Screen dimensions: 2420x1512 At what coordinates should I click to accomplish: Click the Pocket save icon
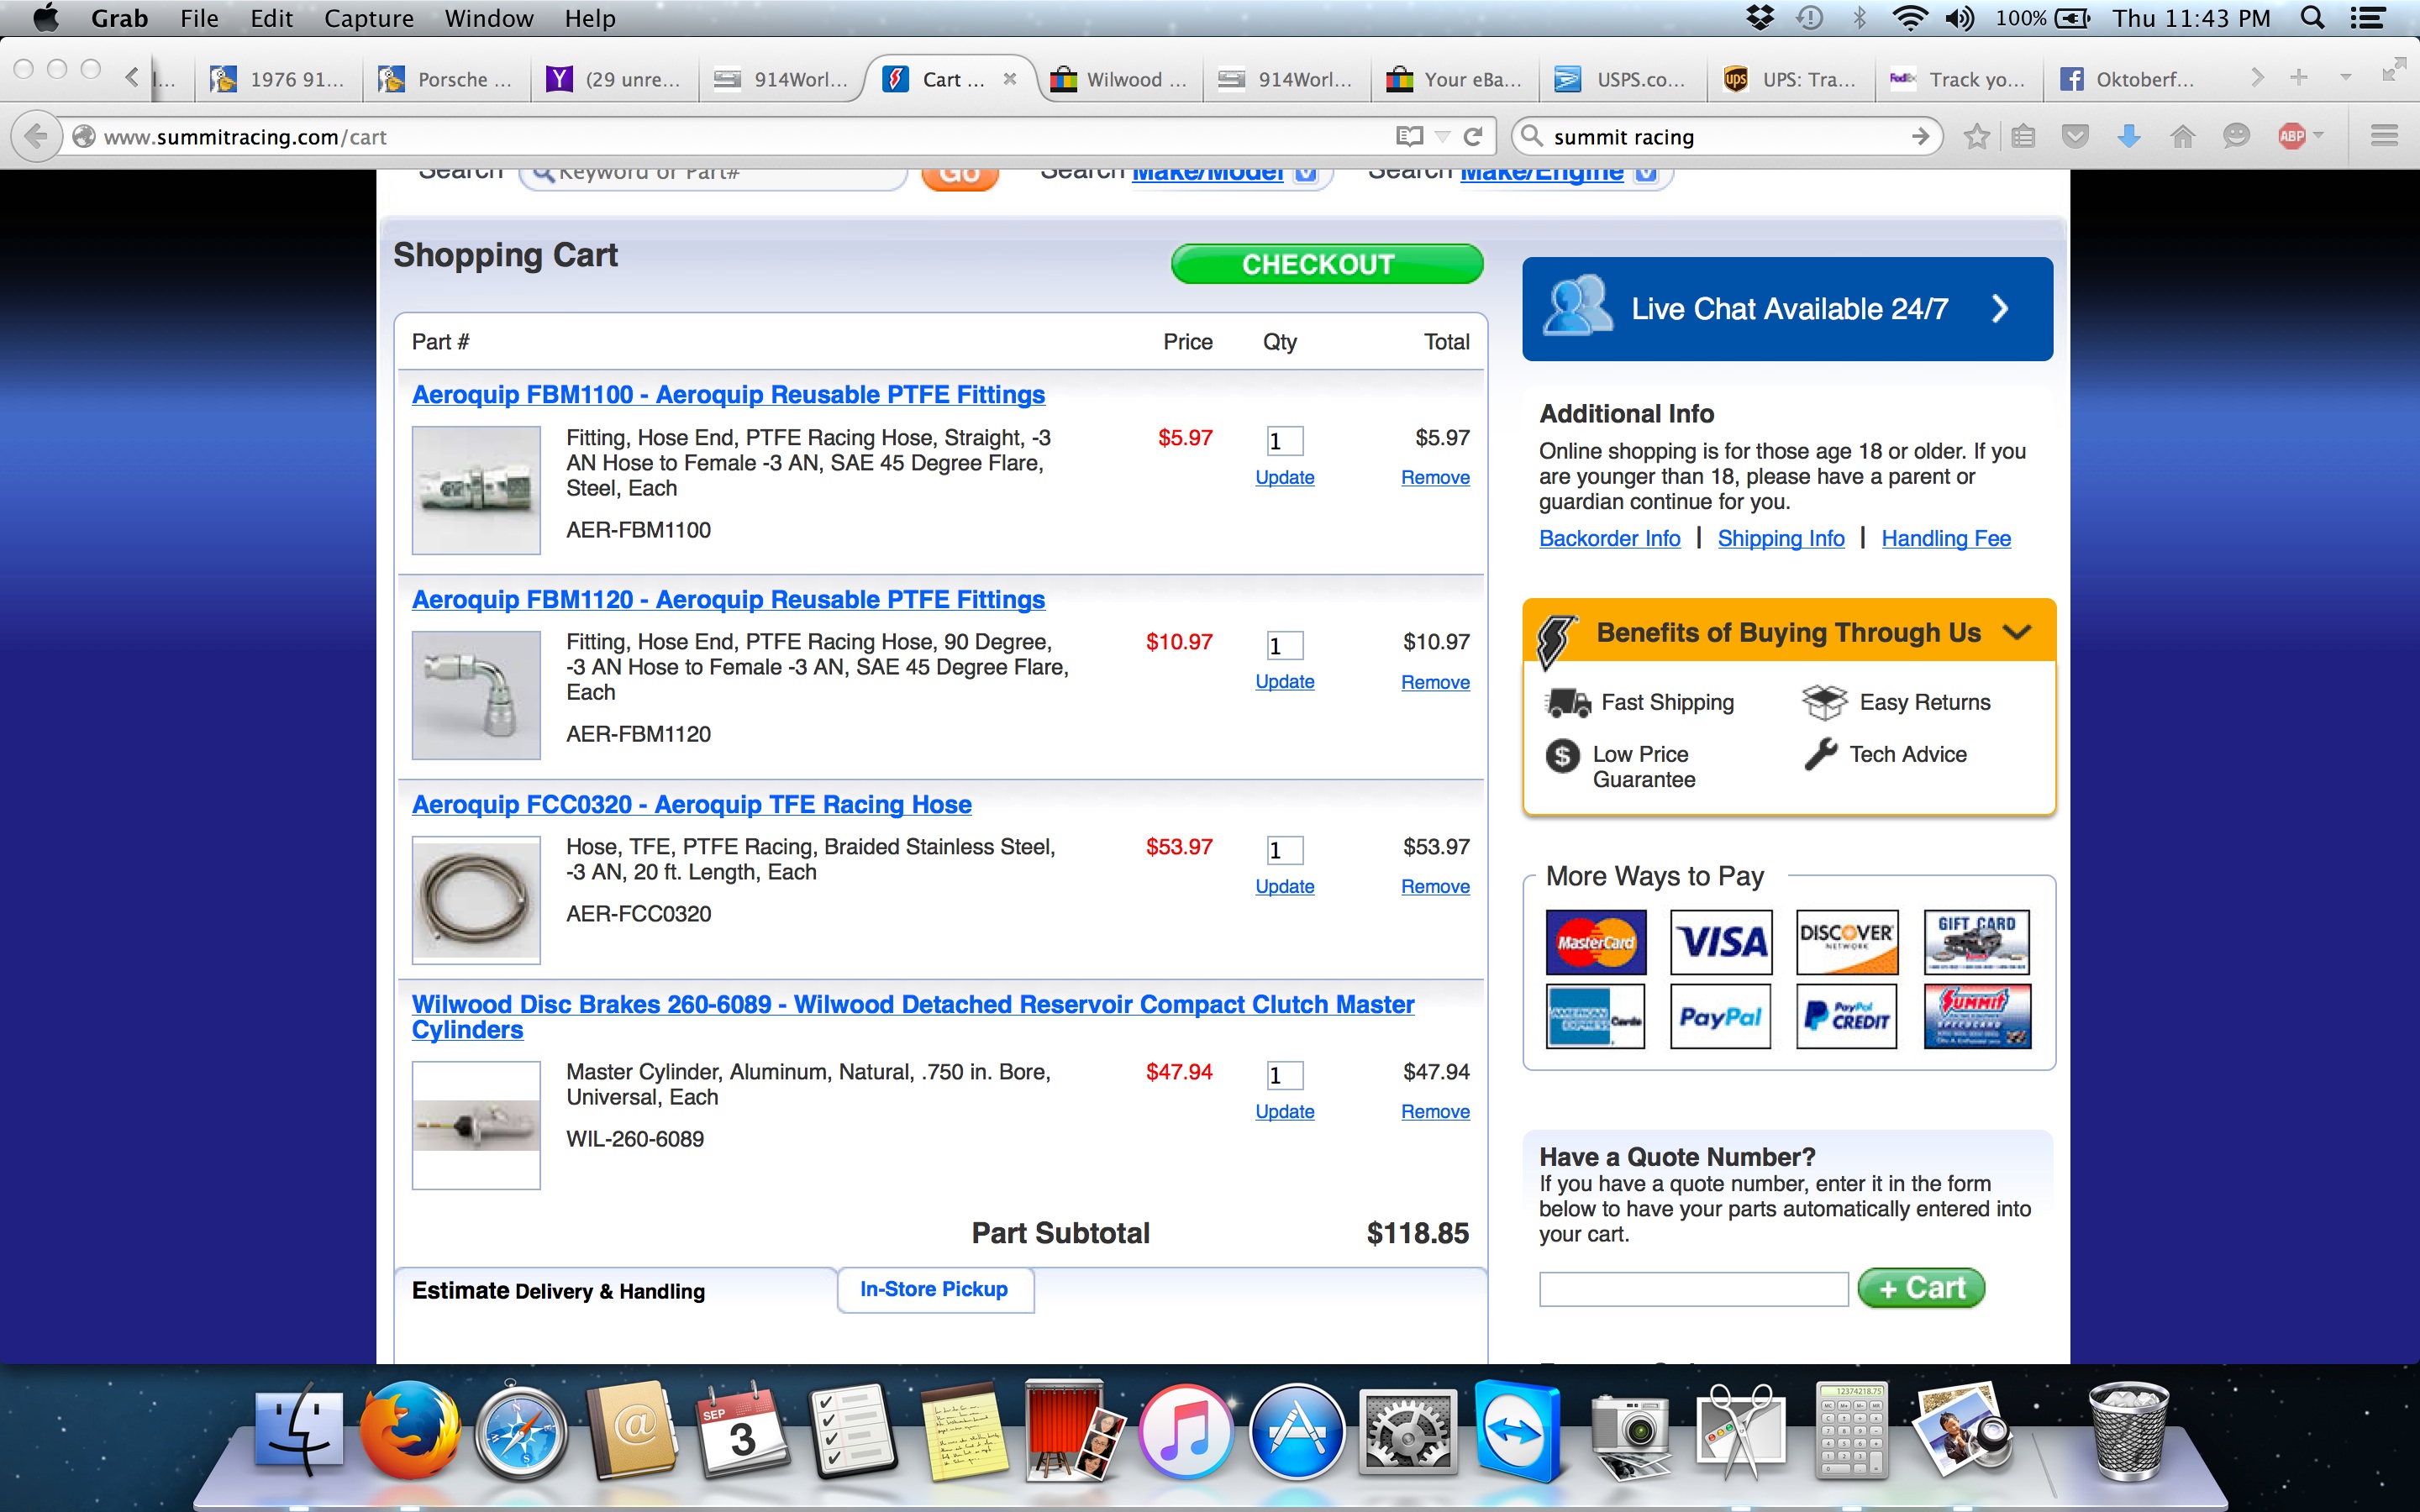point(2076,136)
